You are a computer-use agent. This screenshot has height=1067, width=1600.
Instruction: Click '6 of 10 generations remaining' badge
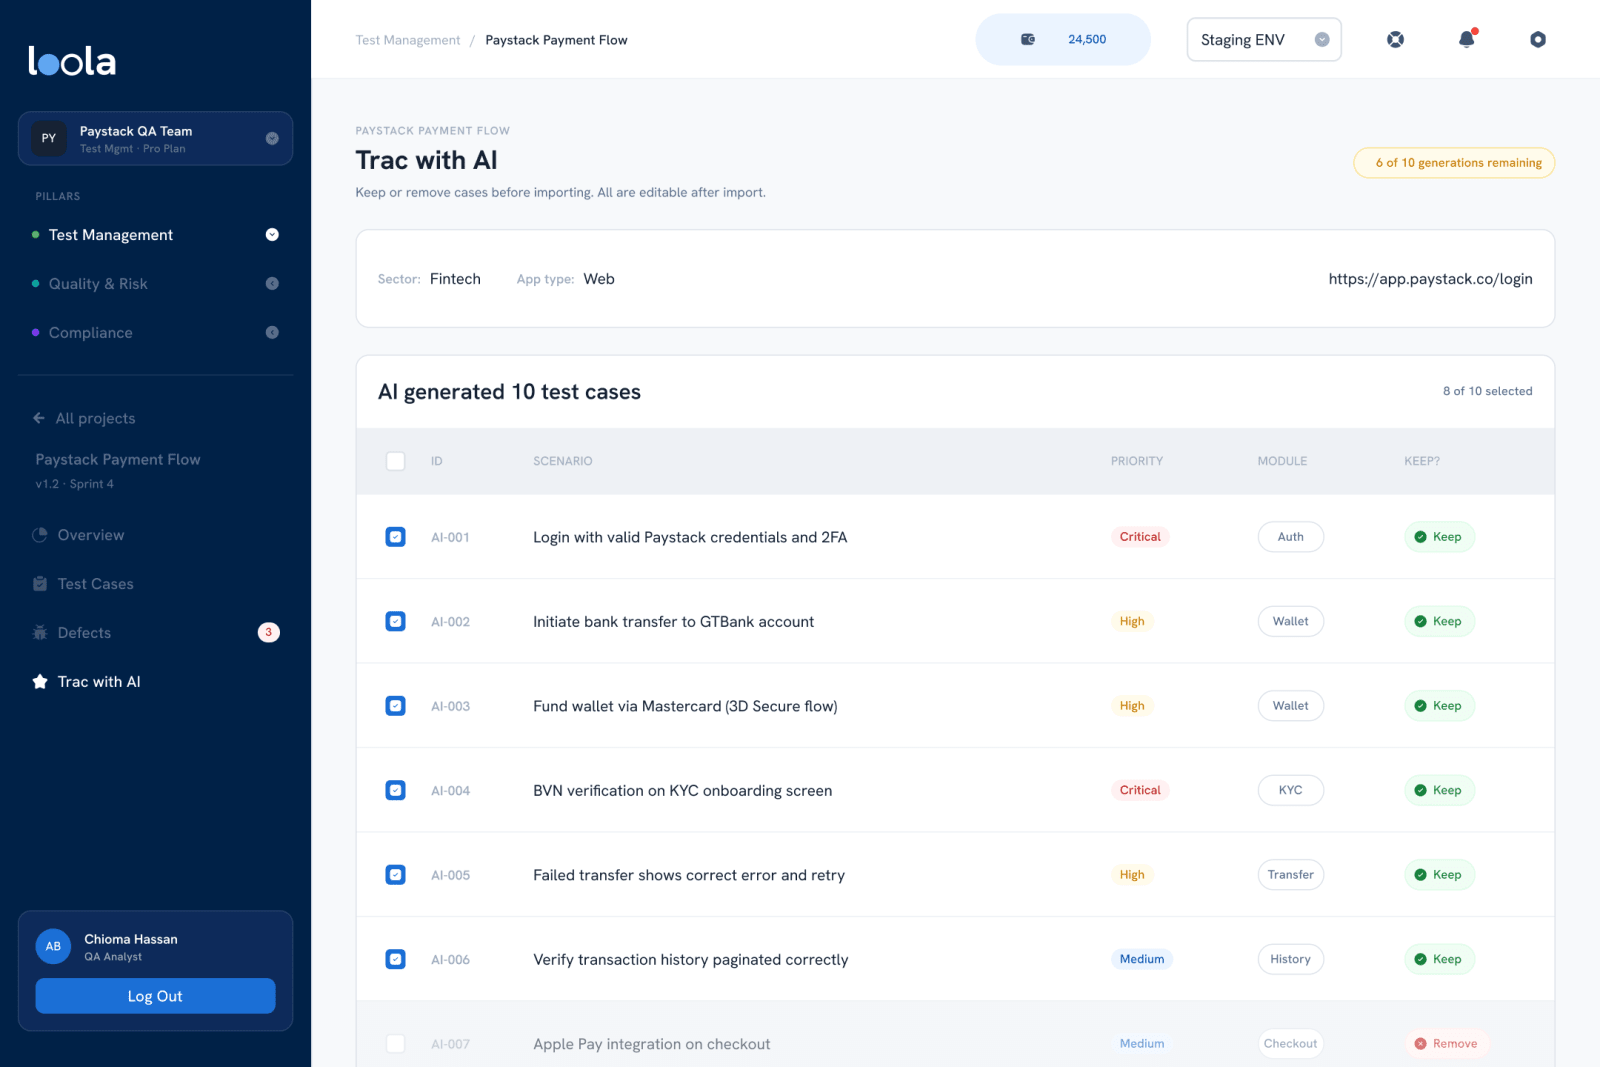(x=1454, y=163)
